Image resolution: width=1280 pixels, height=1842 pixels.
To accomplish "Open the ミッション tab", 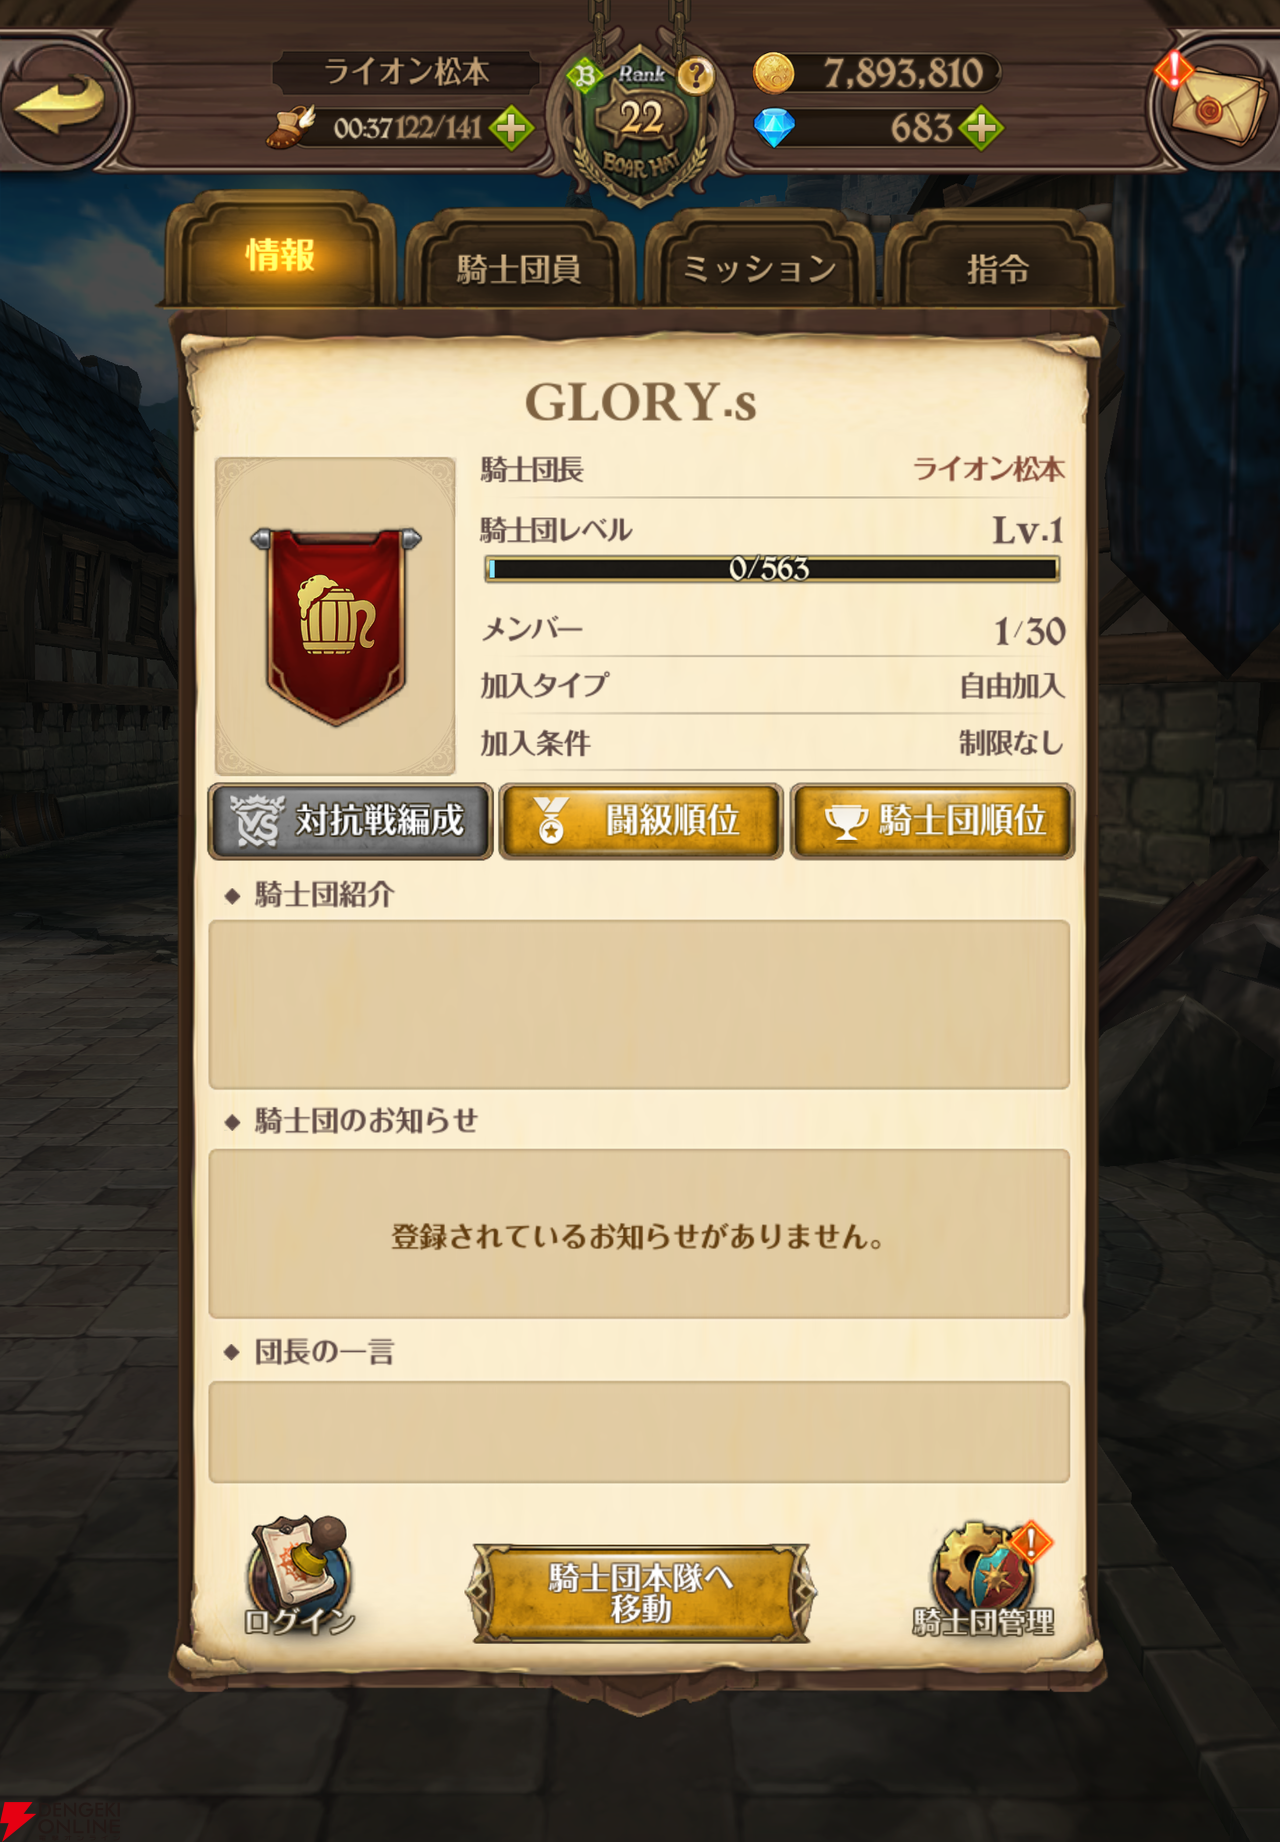I will point(759,266).
